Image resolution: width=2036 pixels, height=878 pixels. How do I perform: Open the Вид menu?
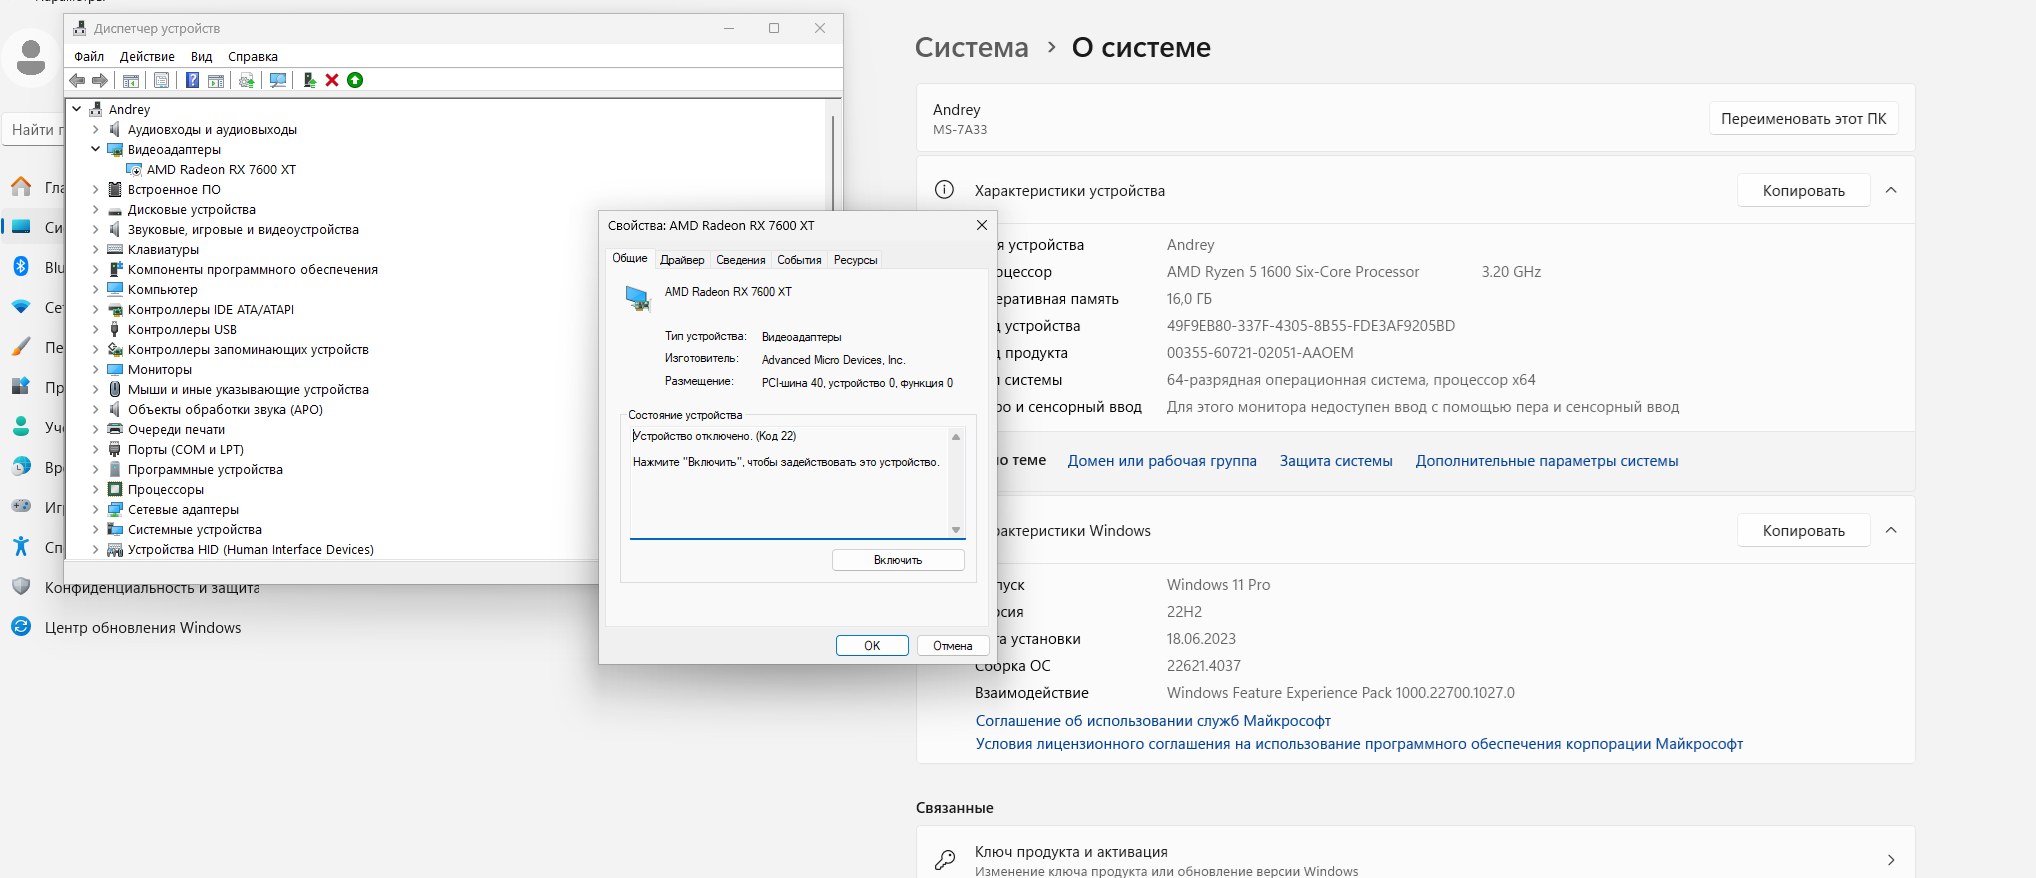point(202,57)
